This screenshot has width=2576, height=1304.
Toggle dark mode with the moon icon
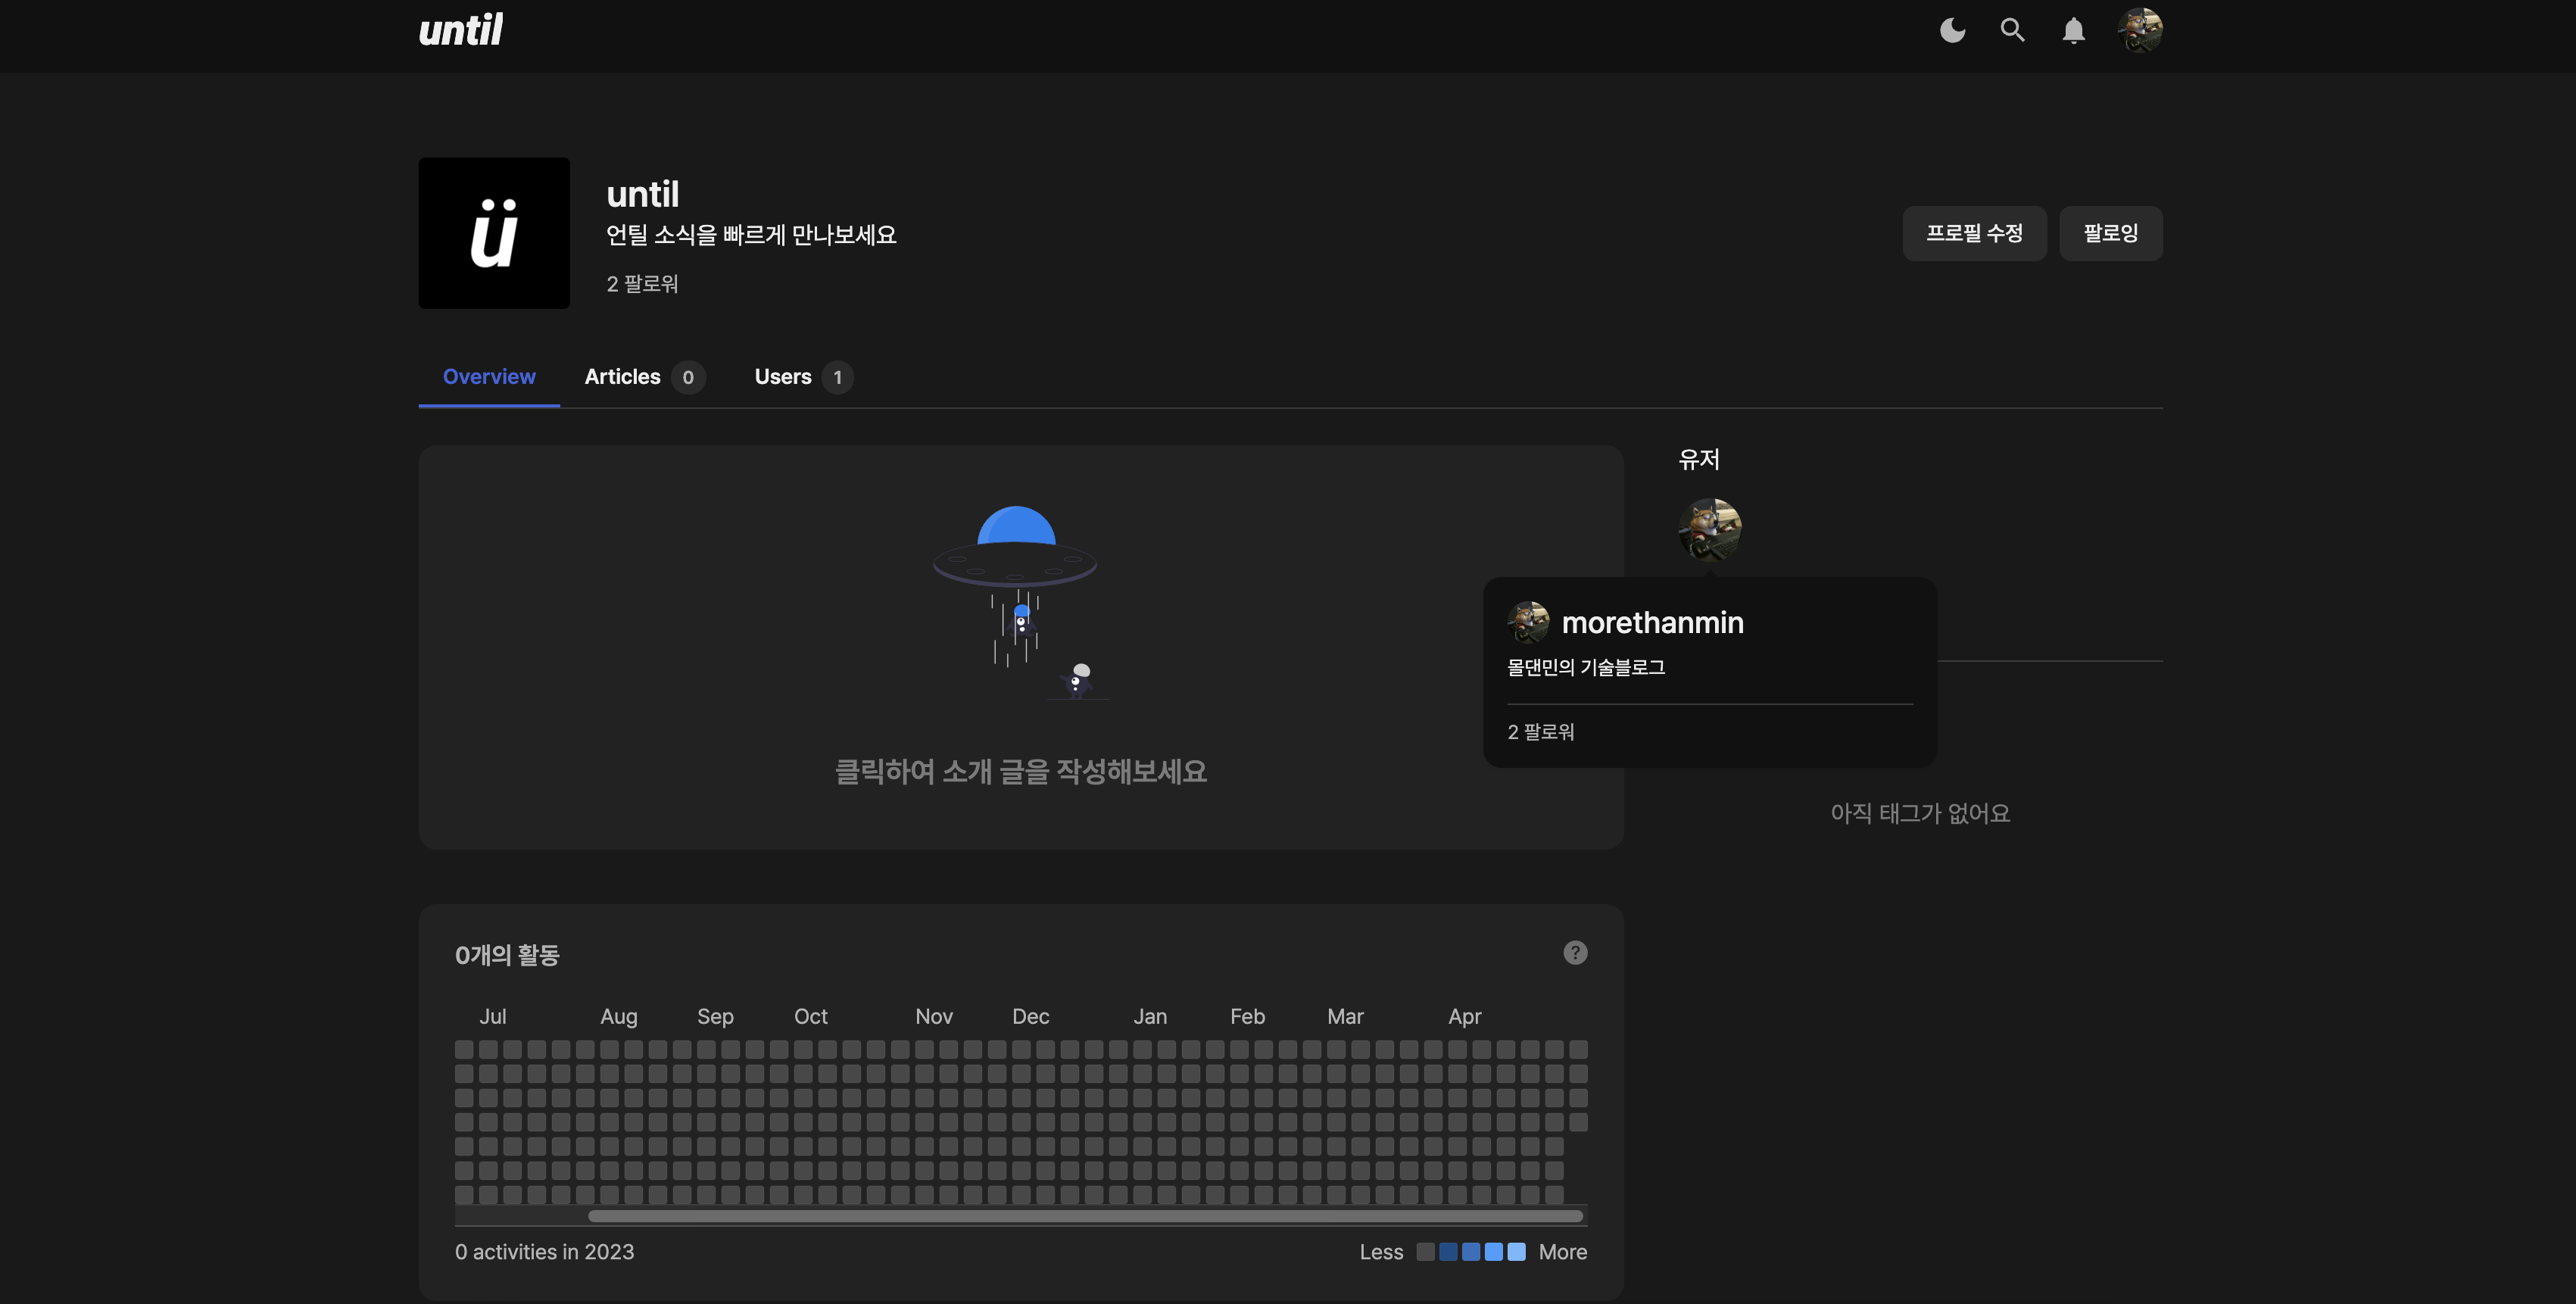[x=1952, y=30]
